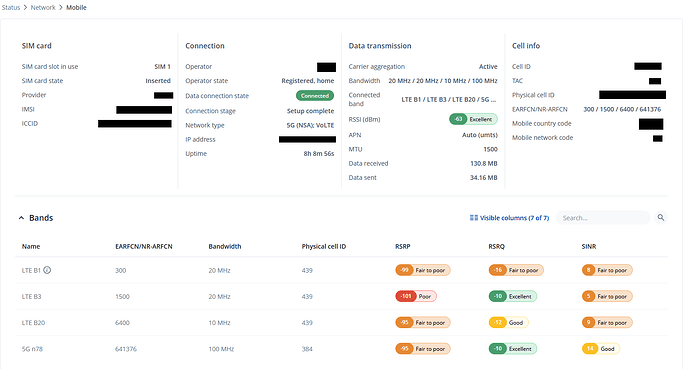Select the LTE B1 row name
The width and height of the screenshot is (690, 369).
(31, 270)
